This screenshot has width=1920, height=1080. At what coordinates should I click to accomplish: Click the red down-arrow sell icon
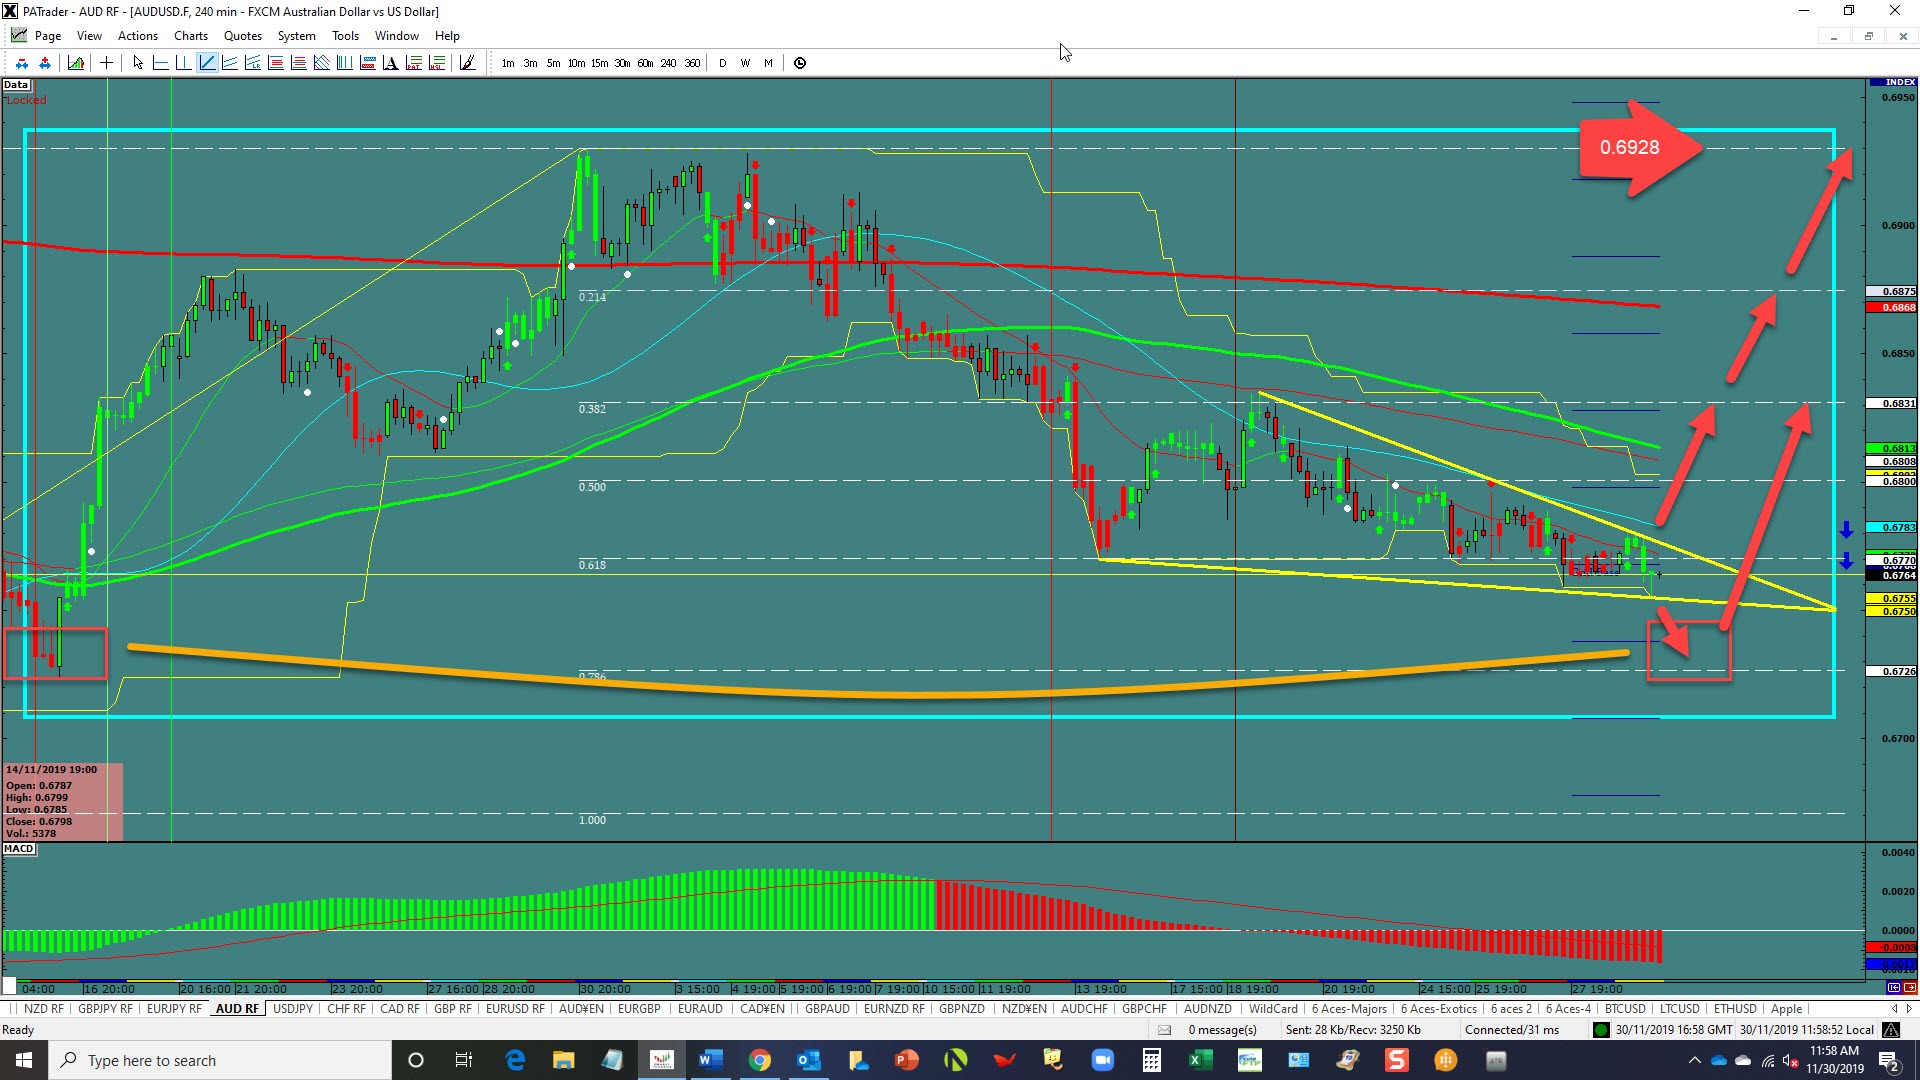pyautogui.click(x=22, y=63)
